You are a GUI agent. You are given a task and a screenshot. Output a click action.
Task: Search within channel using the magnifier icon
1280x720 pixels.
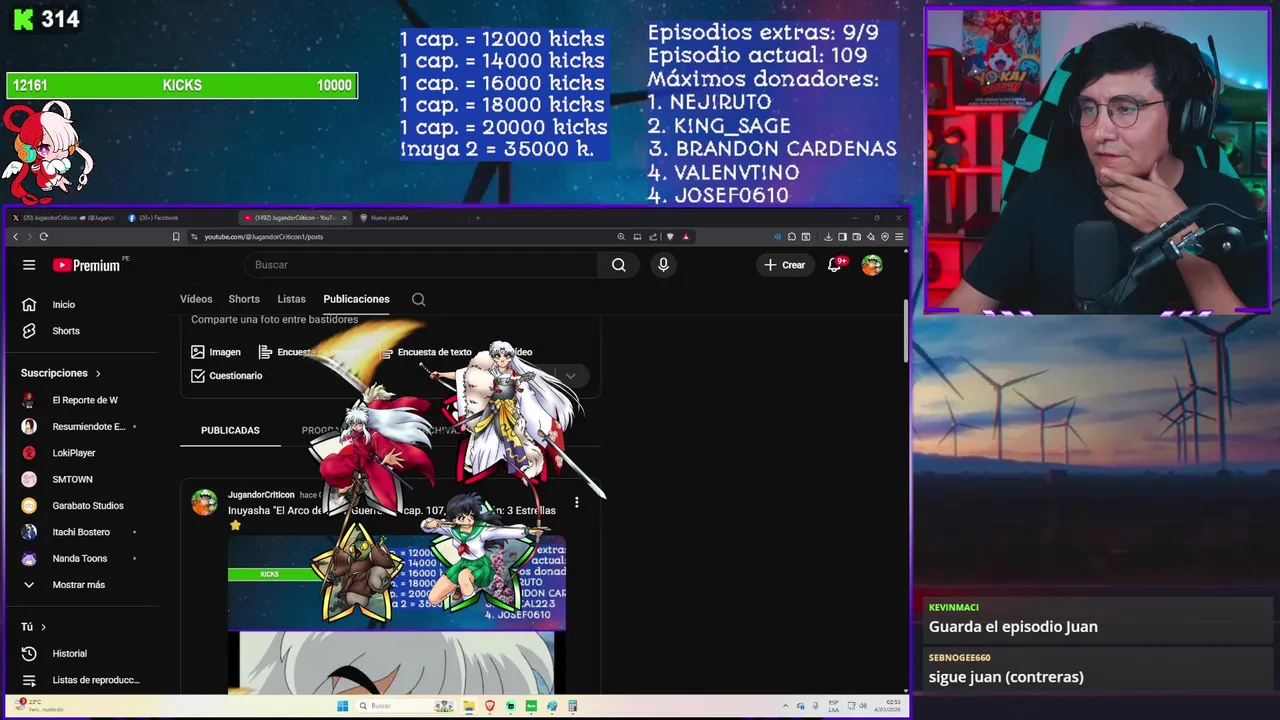click(418, 299)
